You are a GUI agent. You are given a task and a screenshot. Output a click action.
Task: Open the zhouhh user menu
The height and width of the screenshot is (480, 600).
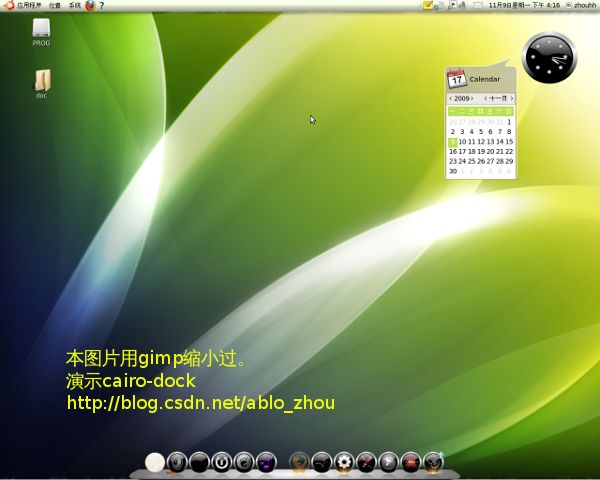[x=582, y=5]
